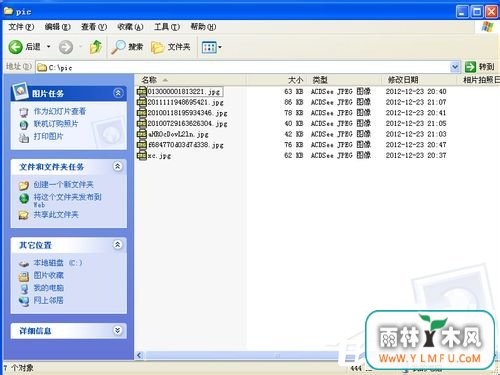Click the size value 86 KB
Screen dimensions: 500x375
[293, 102]
